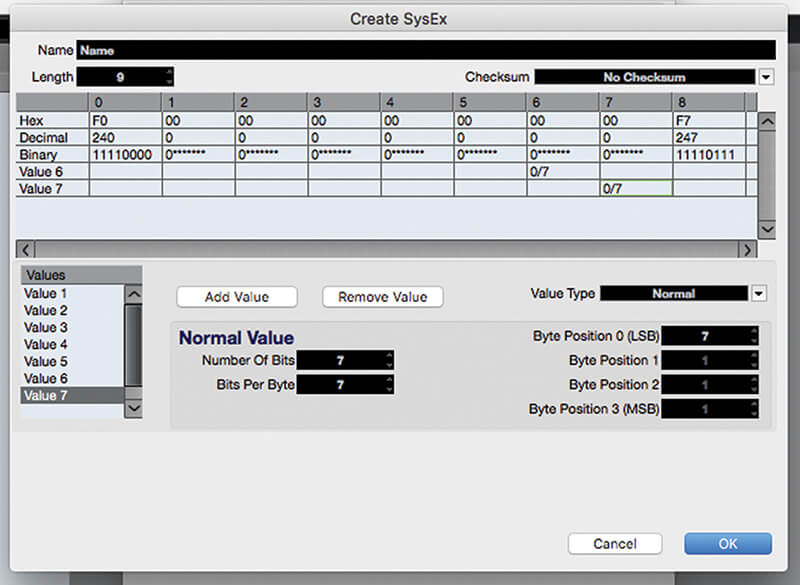Viewport: 800px width, 585px height.
Task: Click the Remove Value button
Action: pyautogui.click(x=379, y=297)
